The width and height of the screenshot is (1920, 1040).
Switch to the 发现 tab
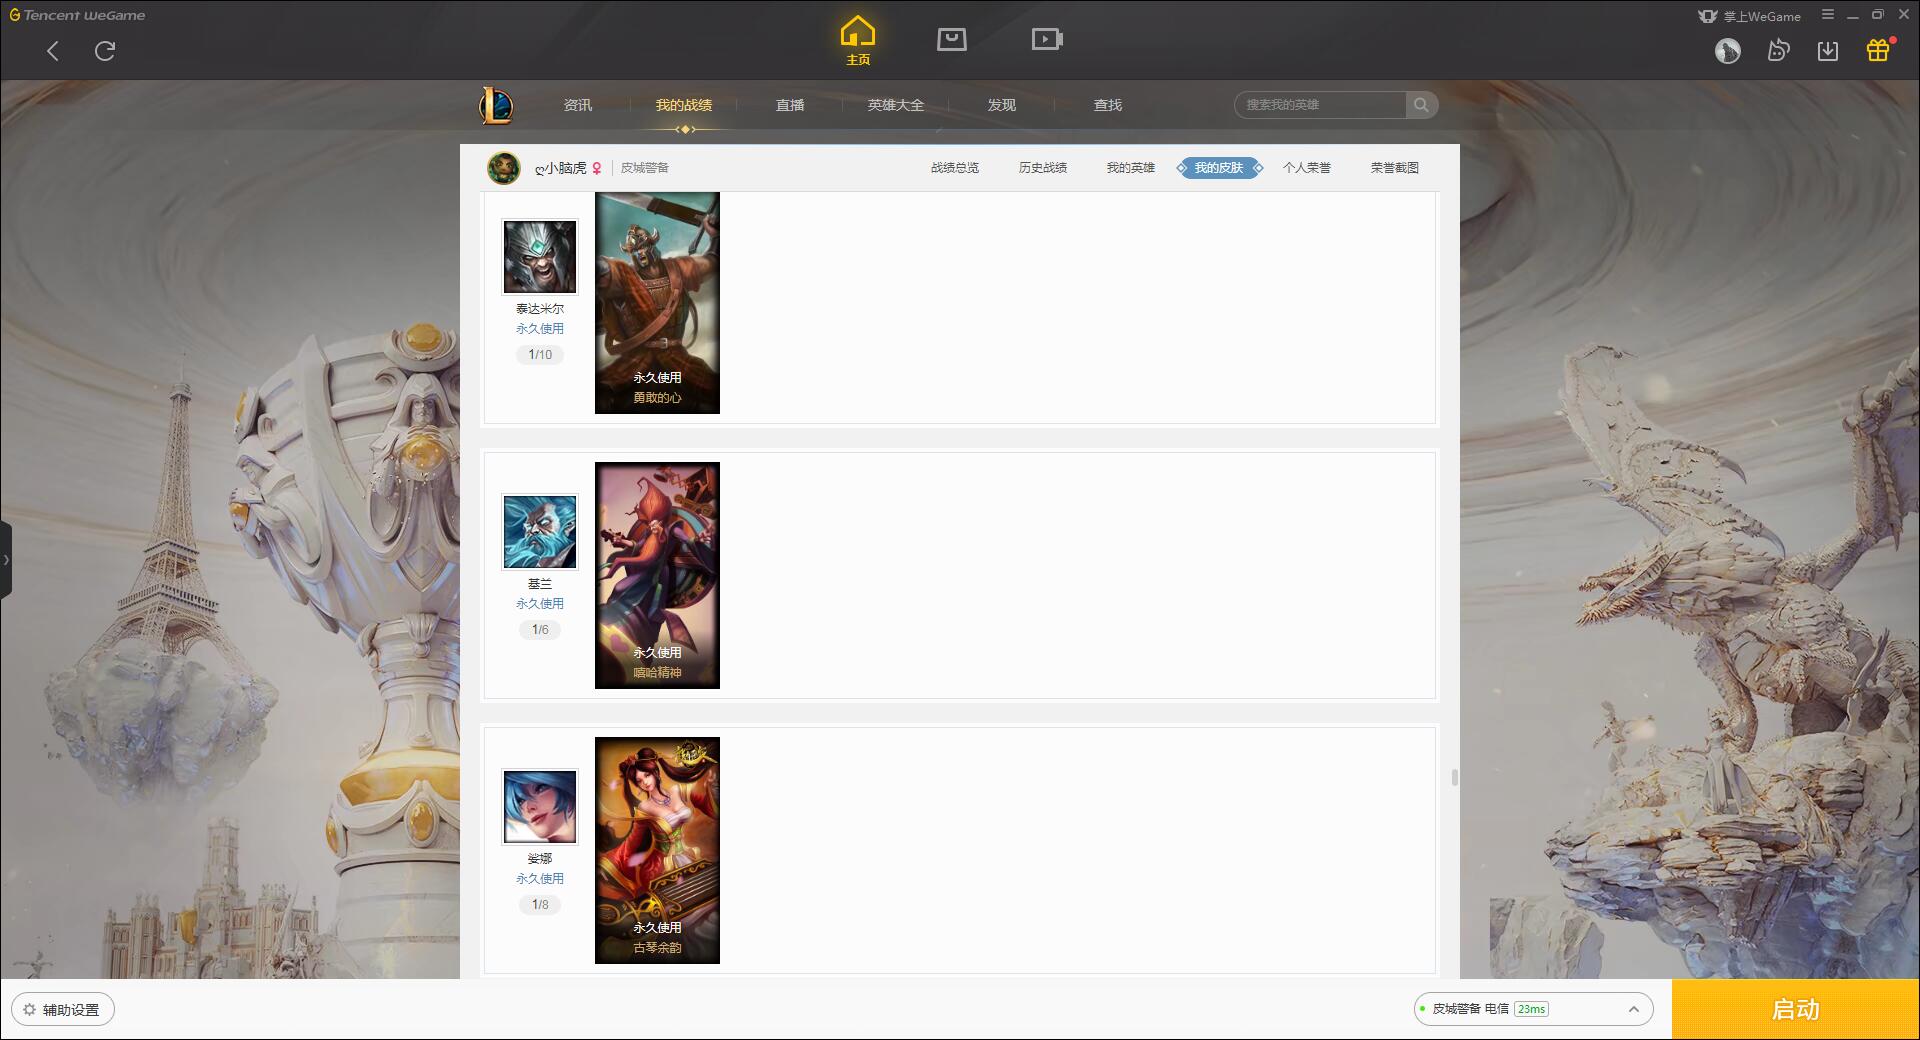[1002, 105]
